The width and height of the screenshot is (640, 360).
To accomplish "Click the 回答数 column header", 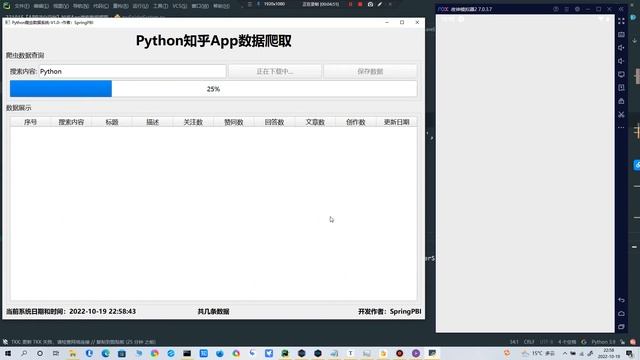I will point(274,122).
